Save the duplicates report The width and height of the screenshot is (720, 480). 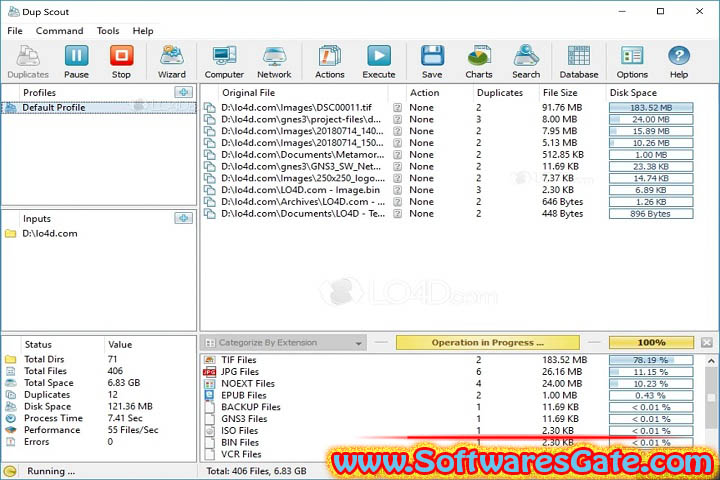432,62
